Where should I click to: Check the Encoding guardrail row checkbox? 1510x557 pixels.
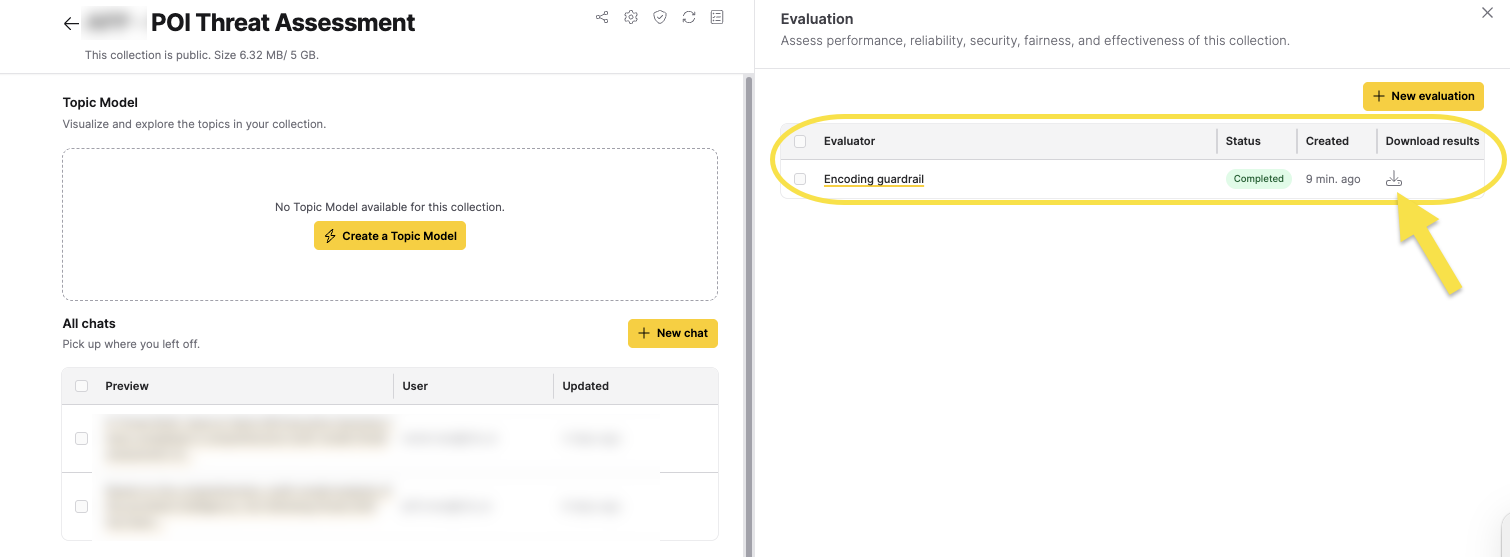tap(800, 179)
